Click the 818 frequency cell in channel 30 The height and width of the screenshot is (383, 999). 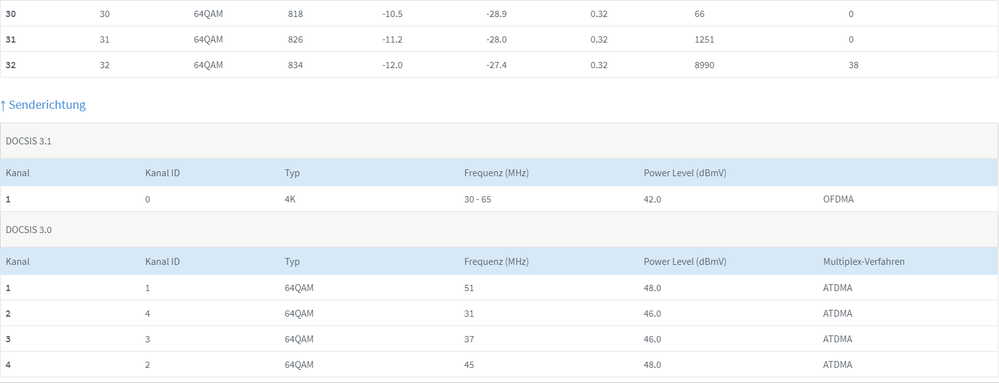(296, 14)
